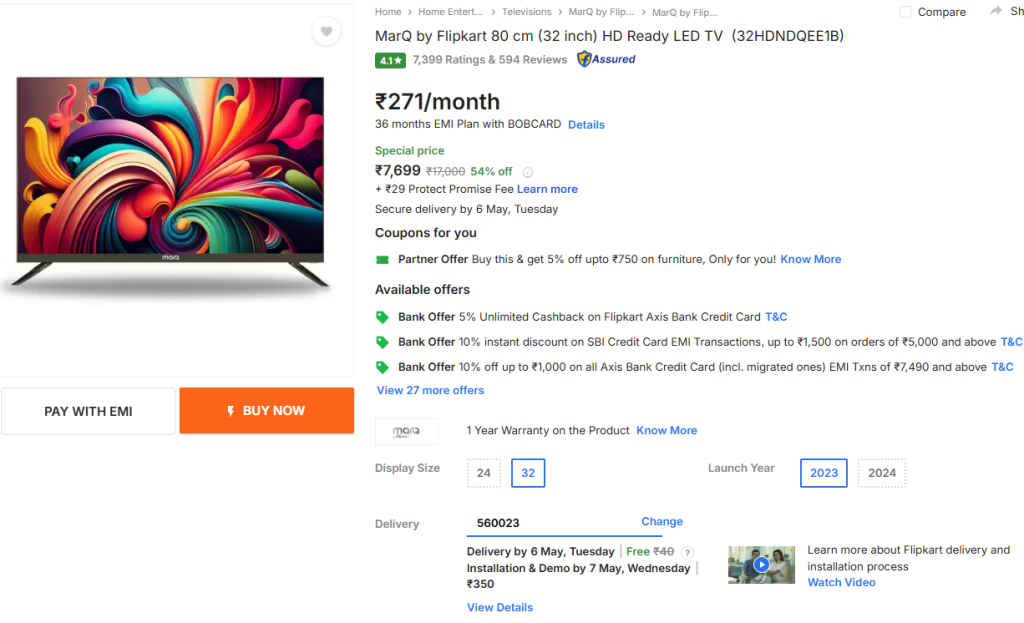The image size is (1024, 623).
Task: Open Details for the BOBCARD EMI plan
Action: (586, 124)
